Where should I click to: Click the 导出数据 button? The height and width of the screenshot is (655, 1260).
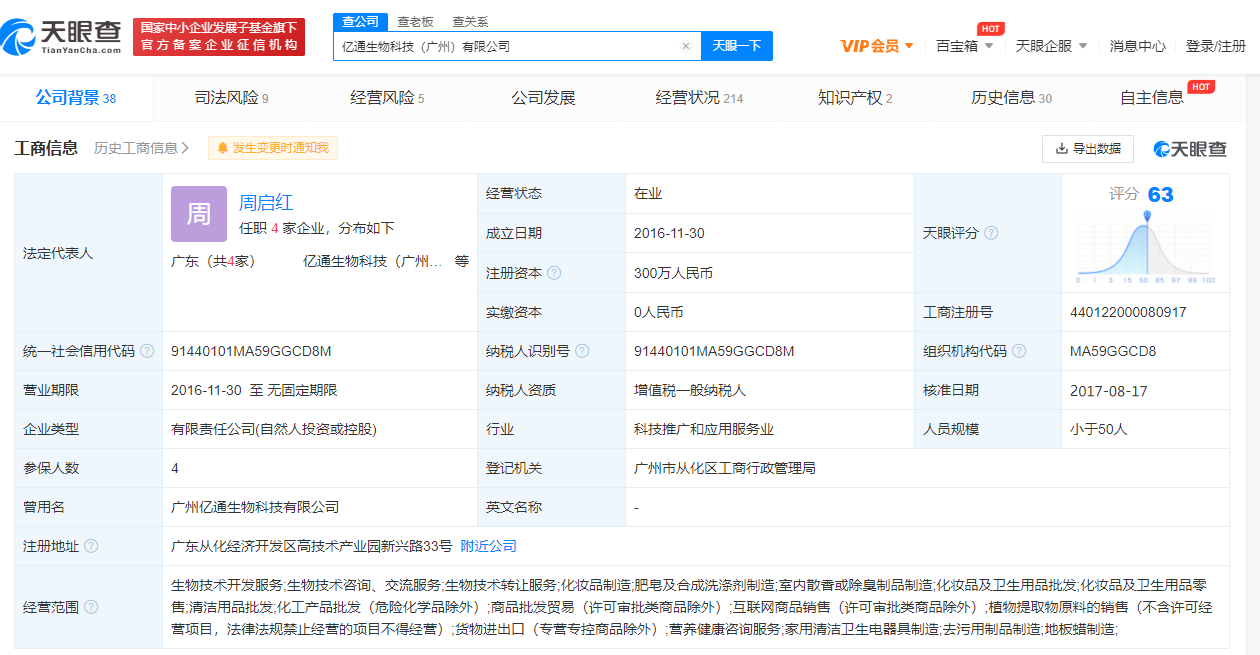pyautogui.click(x=1087, y=148)
